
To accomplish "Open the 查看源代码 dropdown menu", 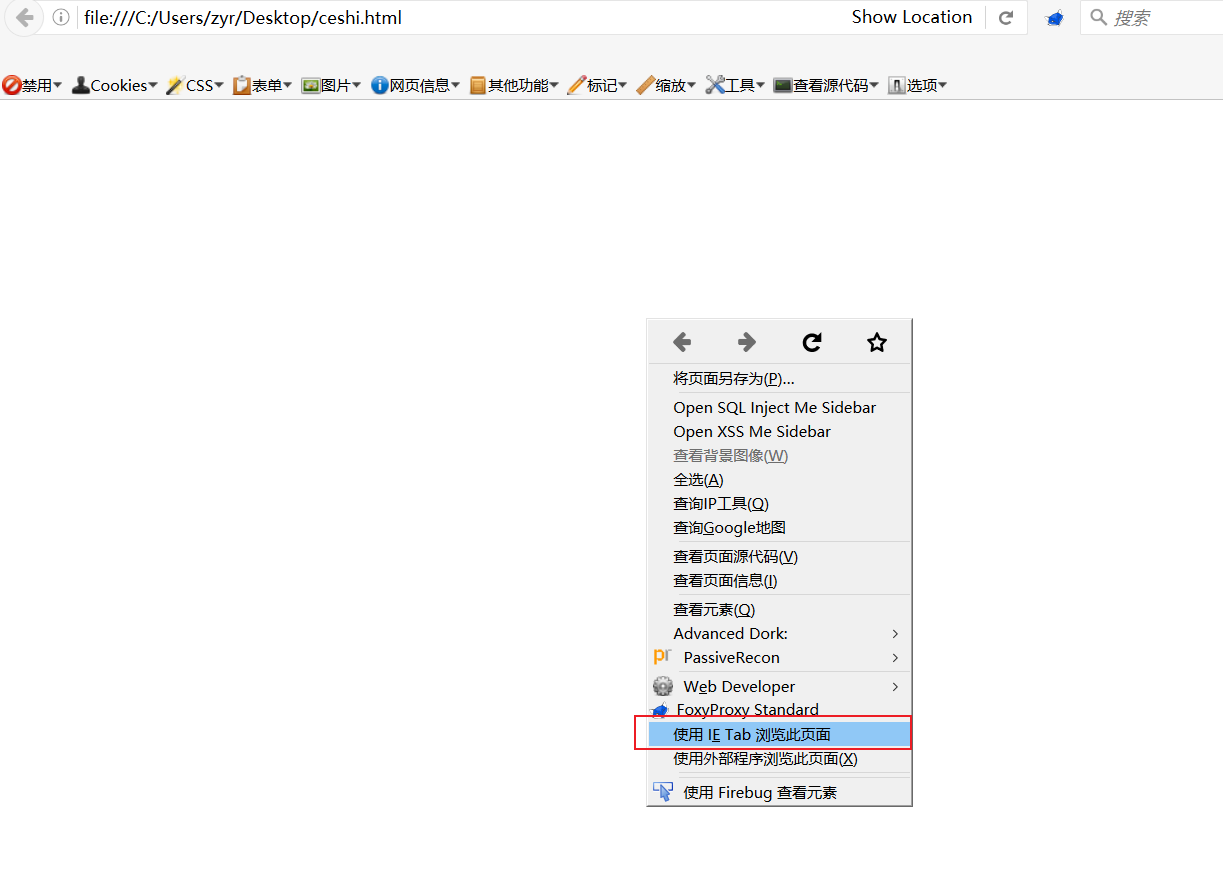I will click(826, 86).
